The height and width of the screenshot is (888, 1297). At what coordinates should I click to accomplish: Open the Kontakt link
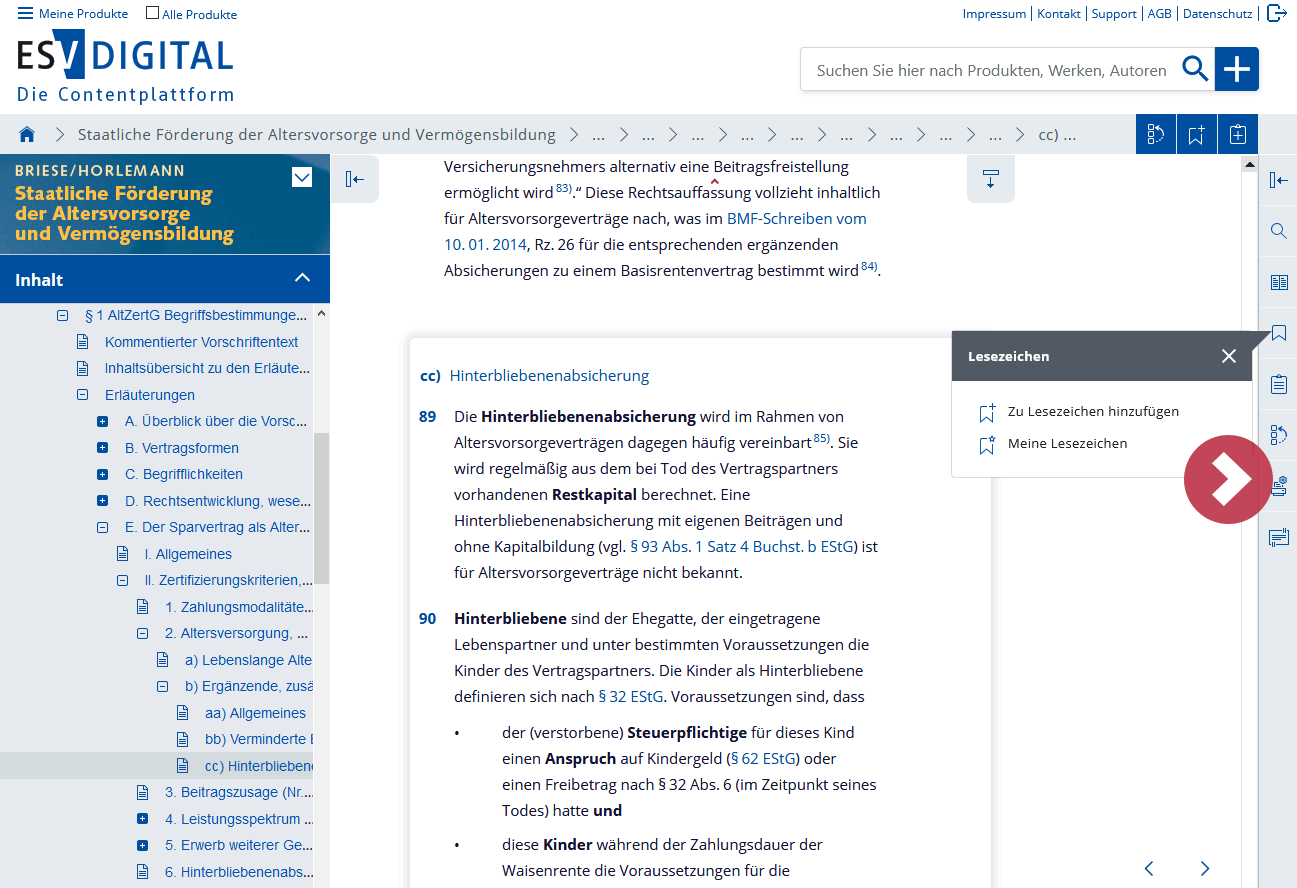click(1059, 14)
